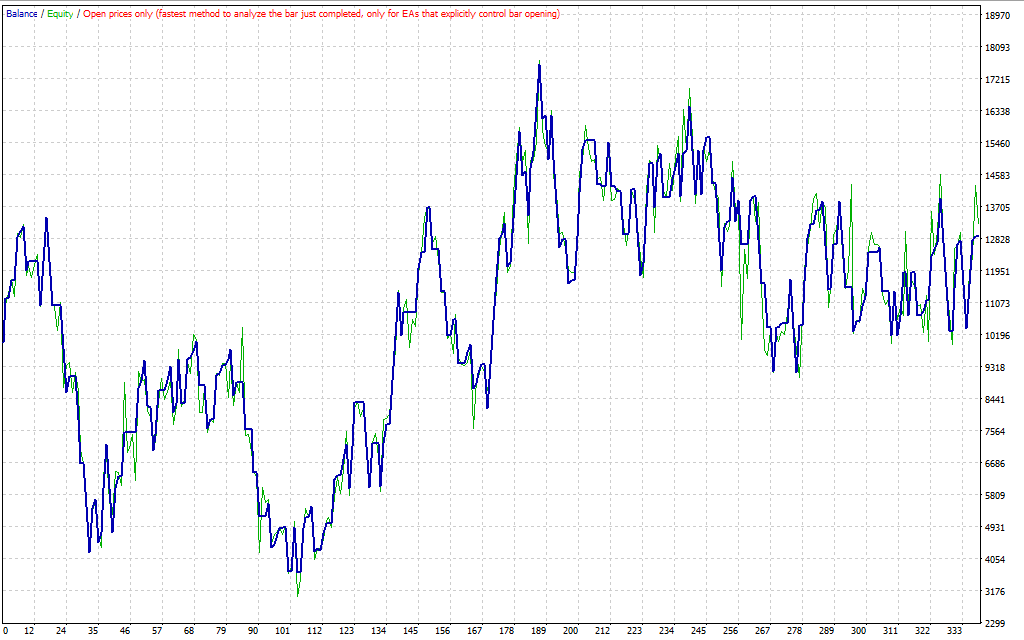Select the 189 mark on the horizontal axis

pos(539,631)
